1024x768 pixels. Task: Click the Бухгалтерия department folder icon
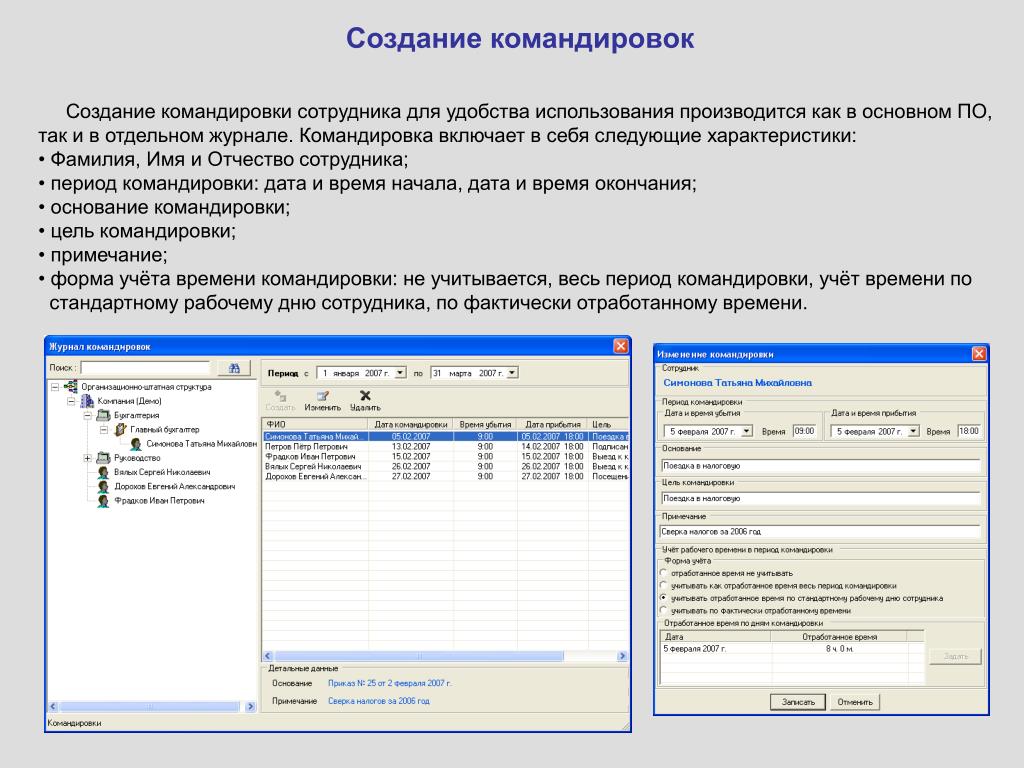(103, 415)
